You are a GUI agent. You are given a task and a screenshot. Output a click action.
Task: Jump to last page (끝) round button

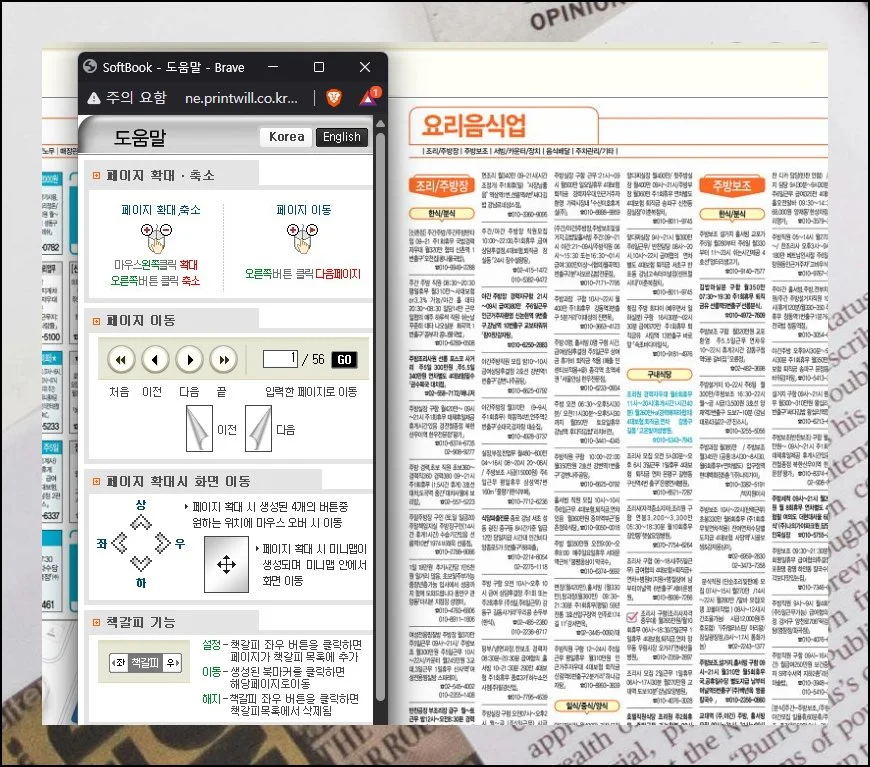pyautogui.click(x=222, y=359)
